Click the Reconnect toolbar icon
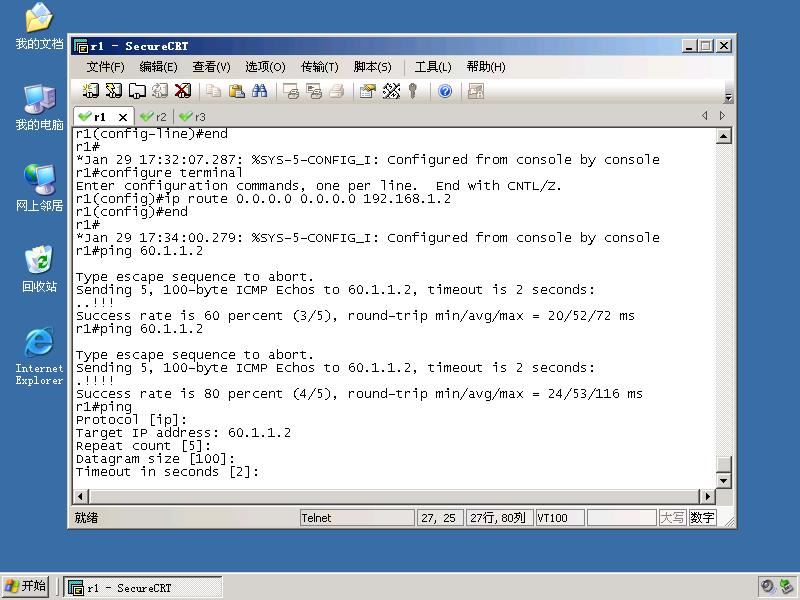Viewport: 800px width, 600px height. (160, 91)
